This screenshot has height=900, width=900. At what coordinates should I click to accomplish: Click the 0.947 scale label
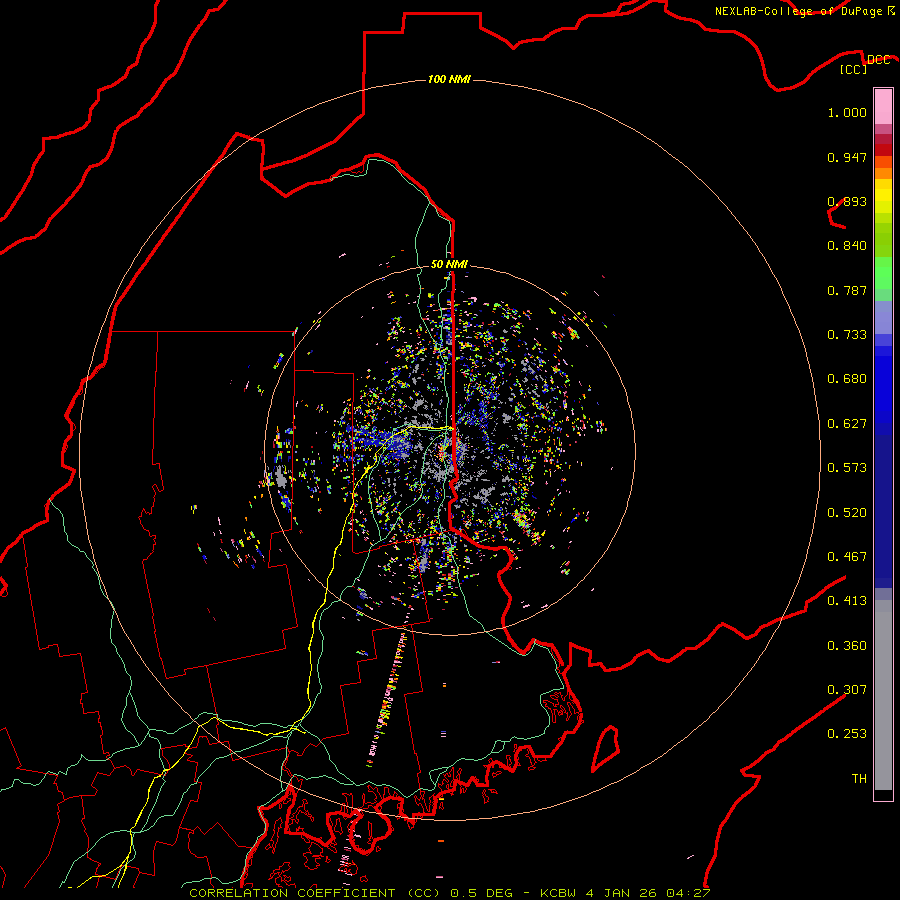pos(847,157)
